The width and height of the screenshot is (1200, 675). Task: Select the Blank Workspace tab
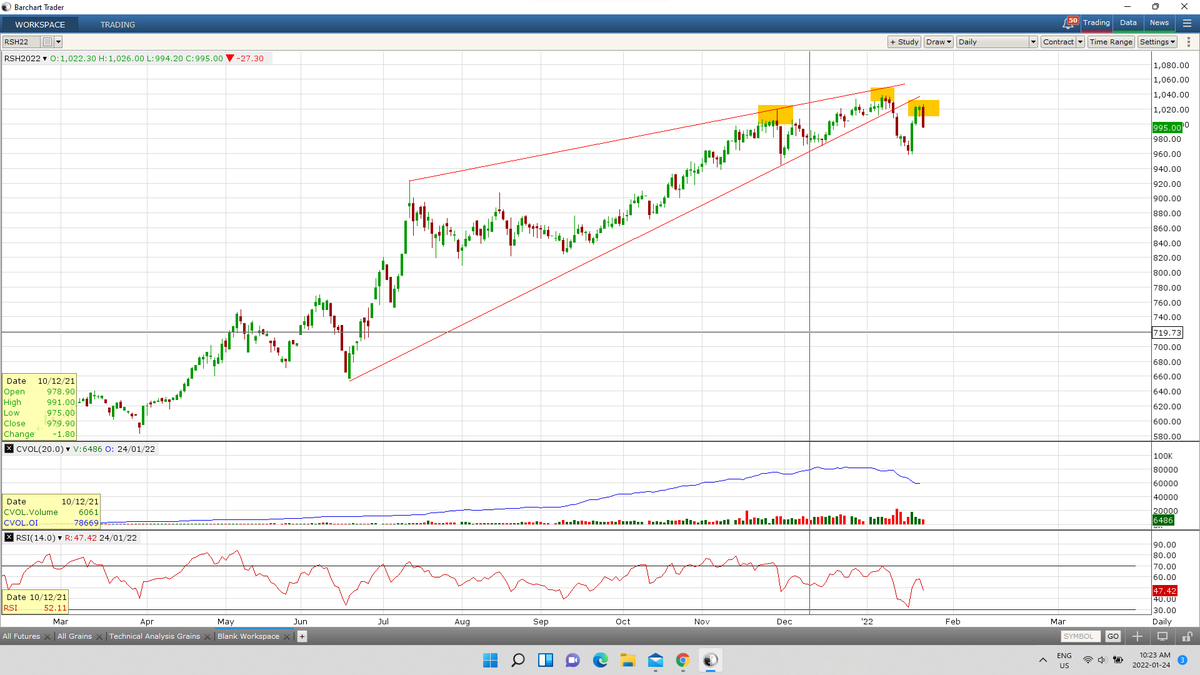click(x=248, y=636)
